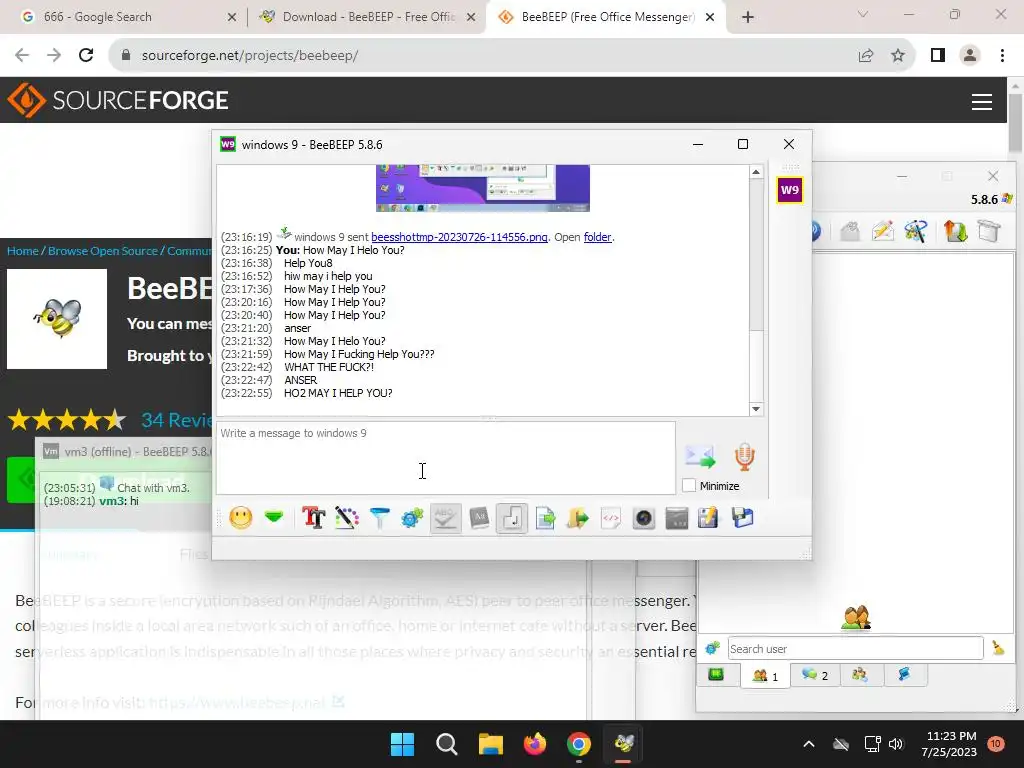
Task: Click the broom clear search icon
Action: coord(998,648)
